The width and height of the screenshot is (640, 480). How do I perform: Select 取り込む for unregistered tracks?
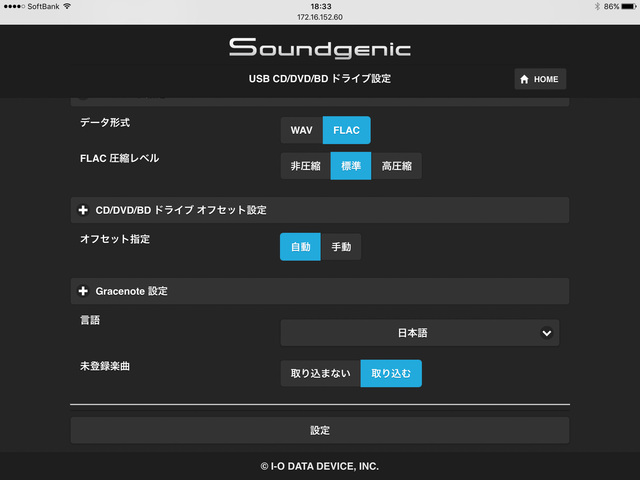coord(391,373)
